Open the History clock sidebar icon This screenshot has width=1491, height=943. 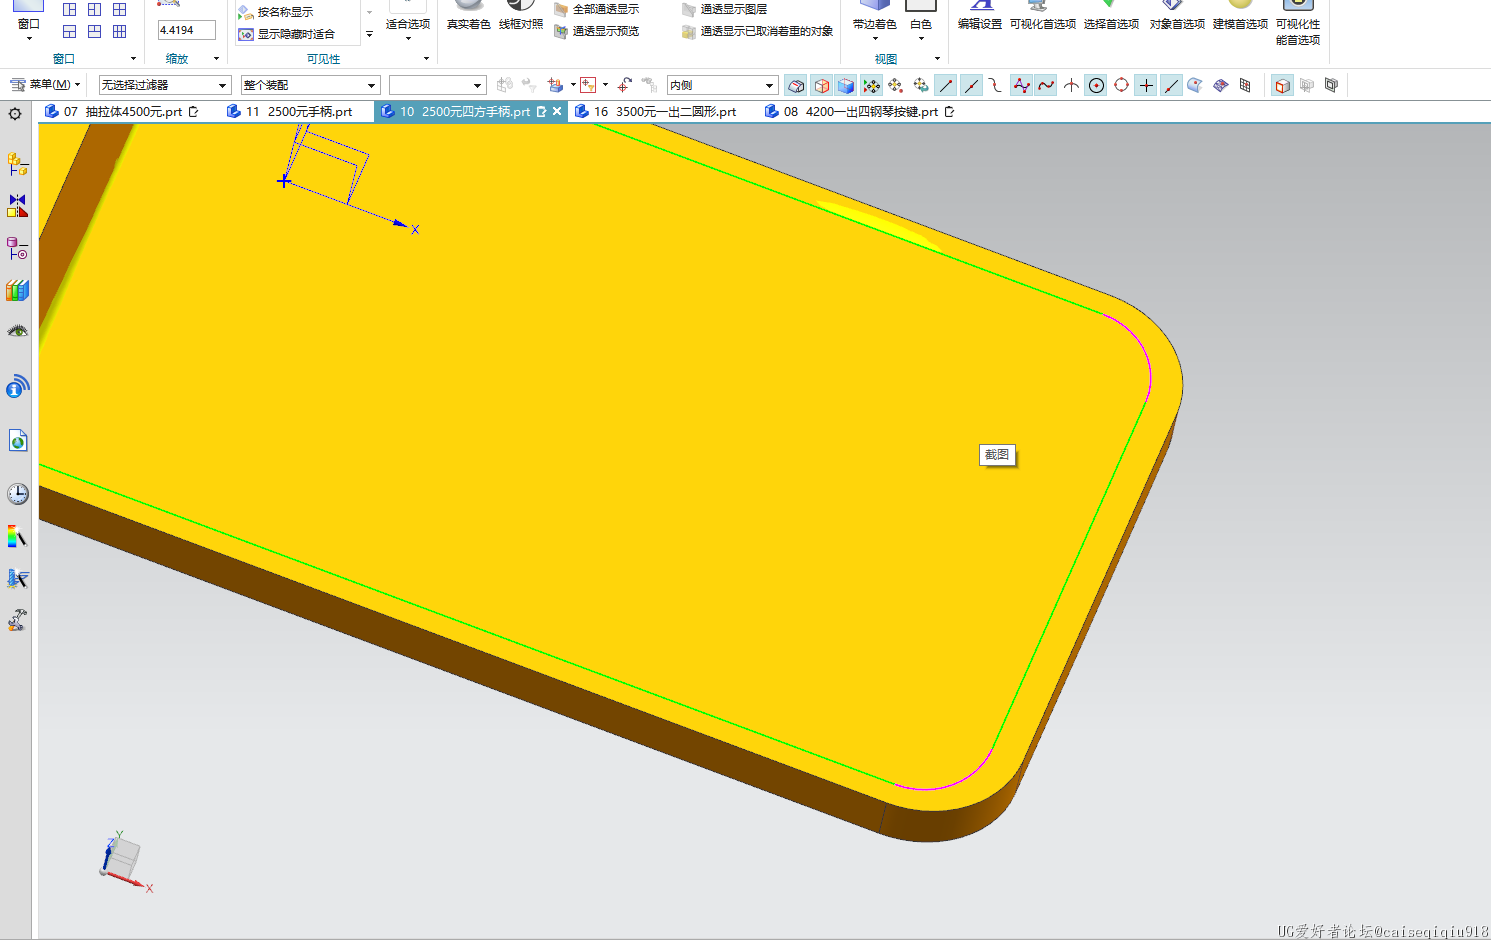[17, 493]
